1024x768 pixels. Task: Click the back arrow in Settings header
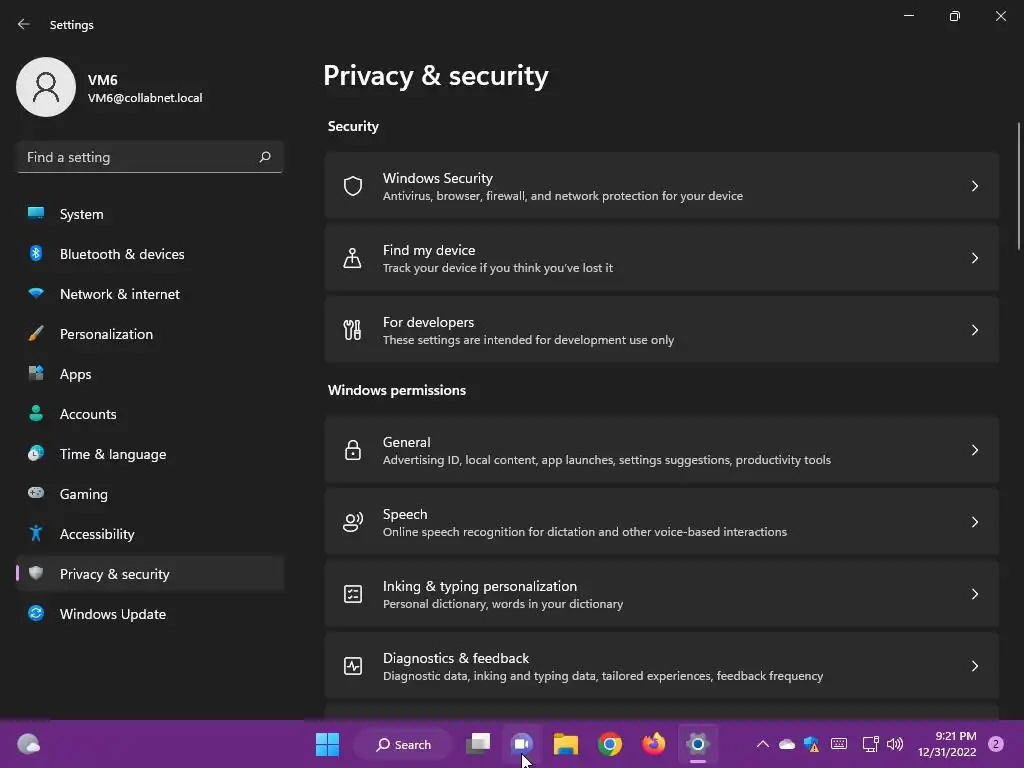click(x=24, y=24)
